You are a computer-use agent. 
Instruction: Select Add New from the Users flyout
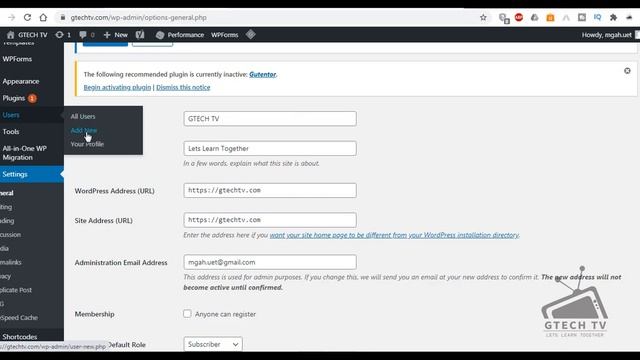84,130
